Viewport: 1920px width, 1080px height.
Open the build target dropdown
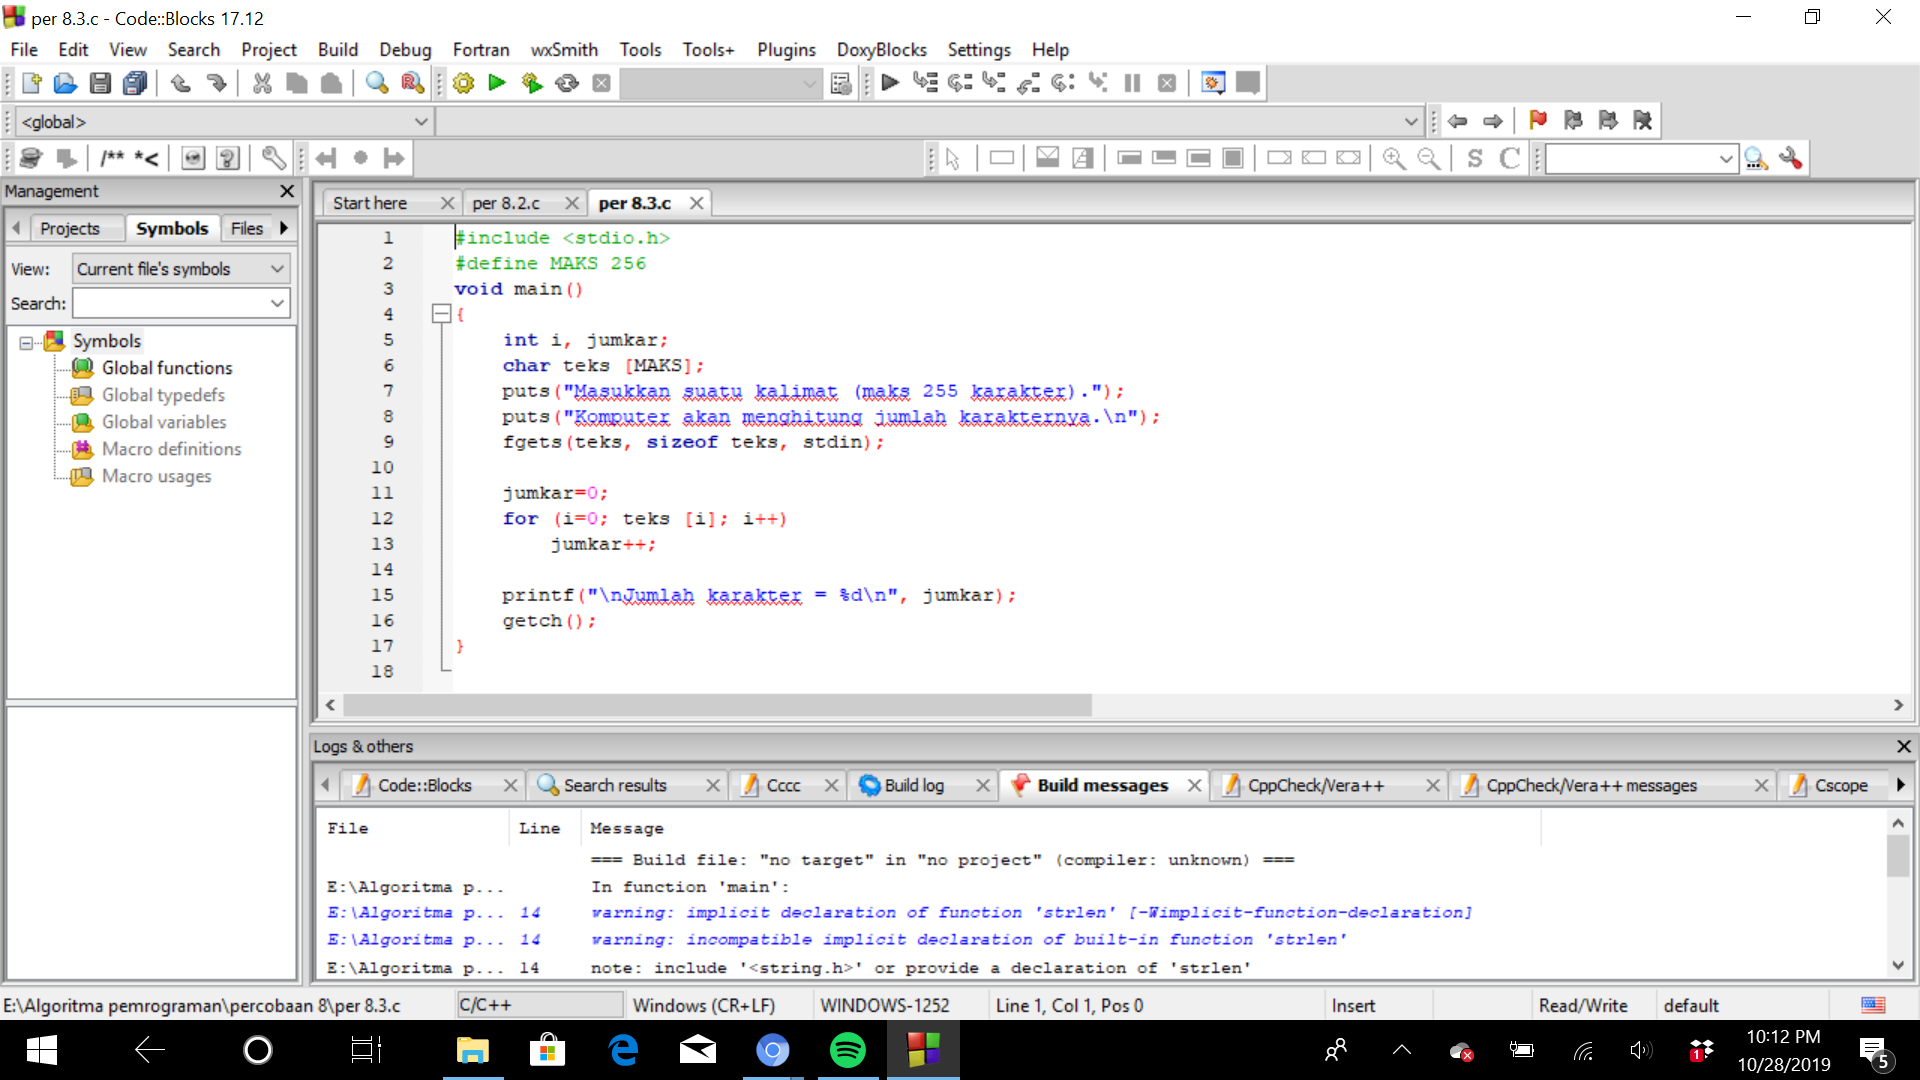721,84
